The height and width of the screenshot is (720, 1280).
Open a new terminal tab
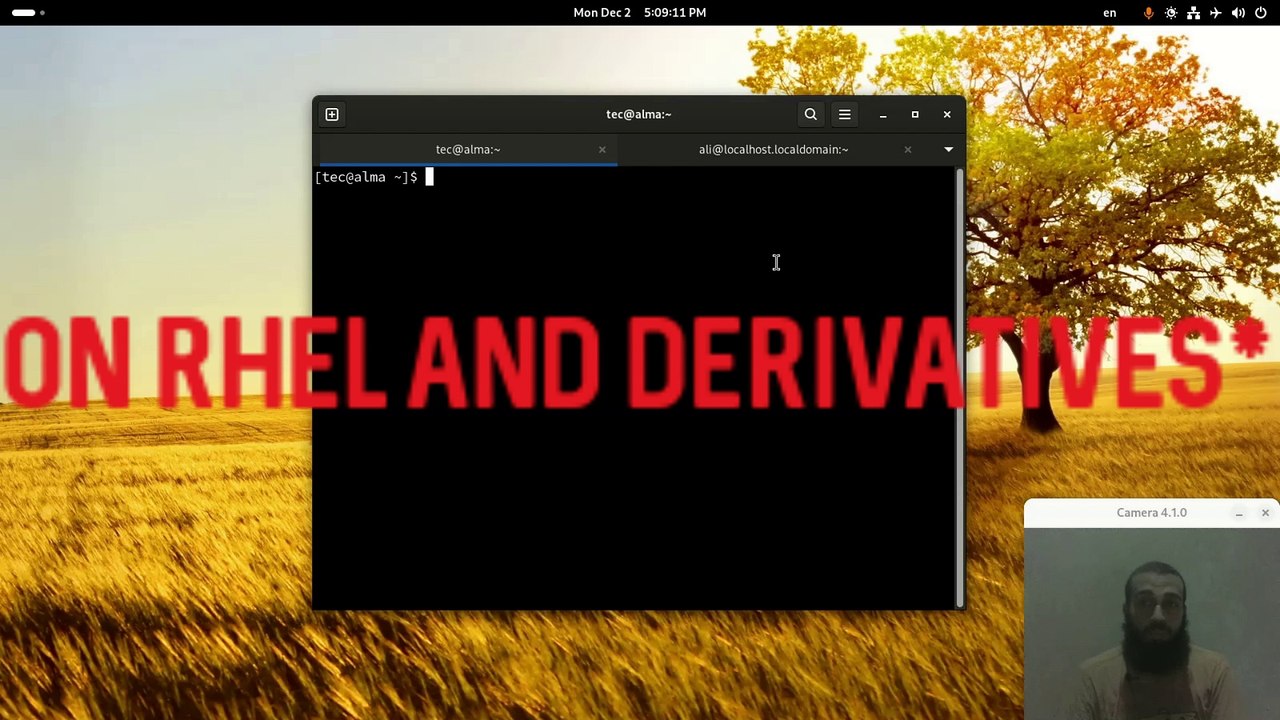tap(332, 114)
